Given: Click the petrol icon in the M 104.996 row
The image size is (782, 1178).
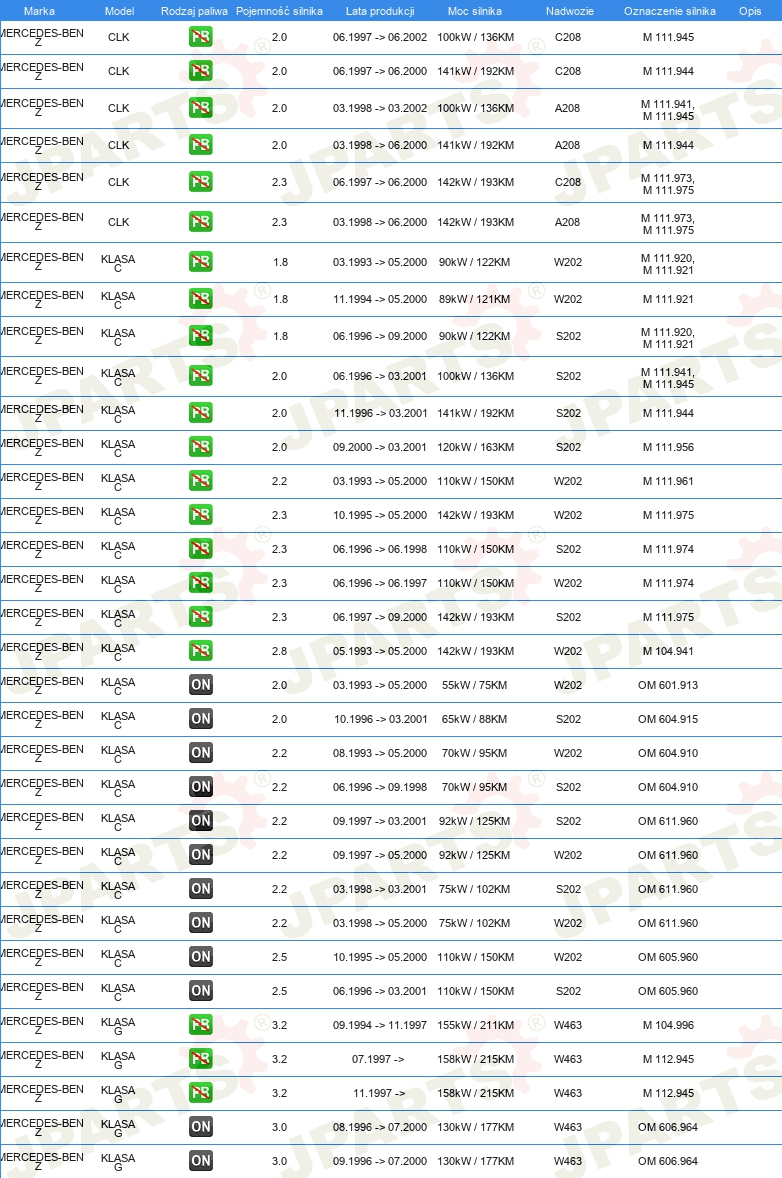Looking at the screenshot, I should click(x=201, y=1025).
